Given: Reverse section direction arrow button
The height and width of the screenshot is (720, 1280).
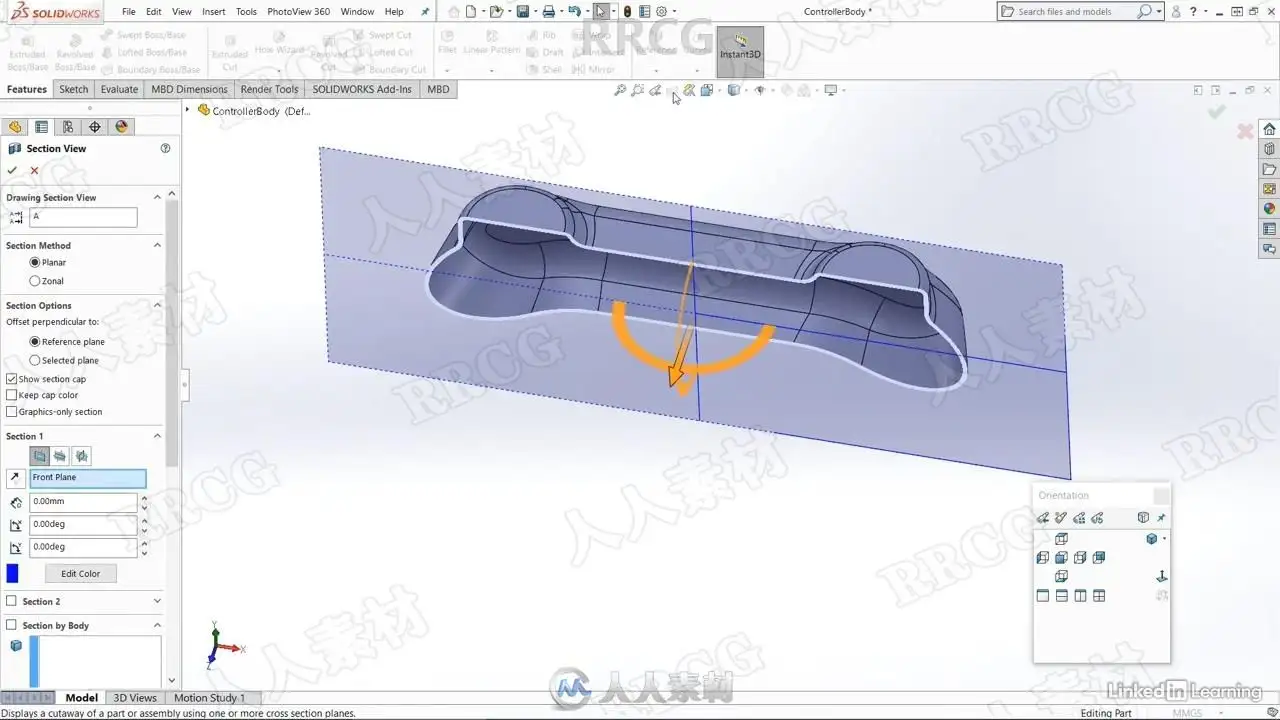Looking at the screenshot, I should (x=15, y=478).
